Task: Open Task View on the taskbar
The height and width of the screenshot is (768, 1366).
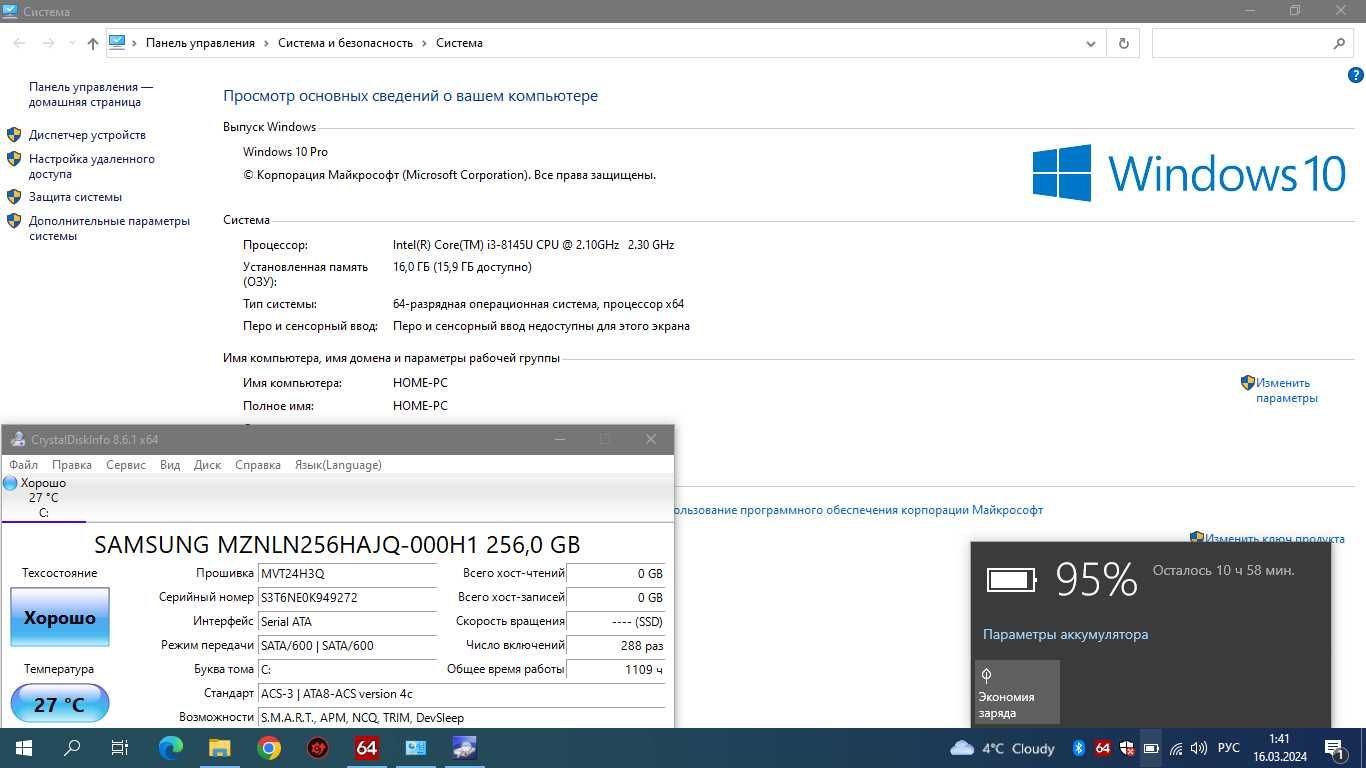Action: (120, 748)
